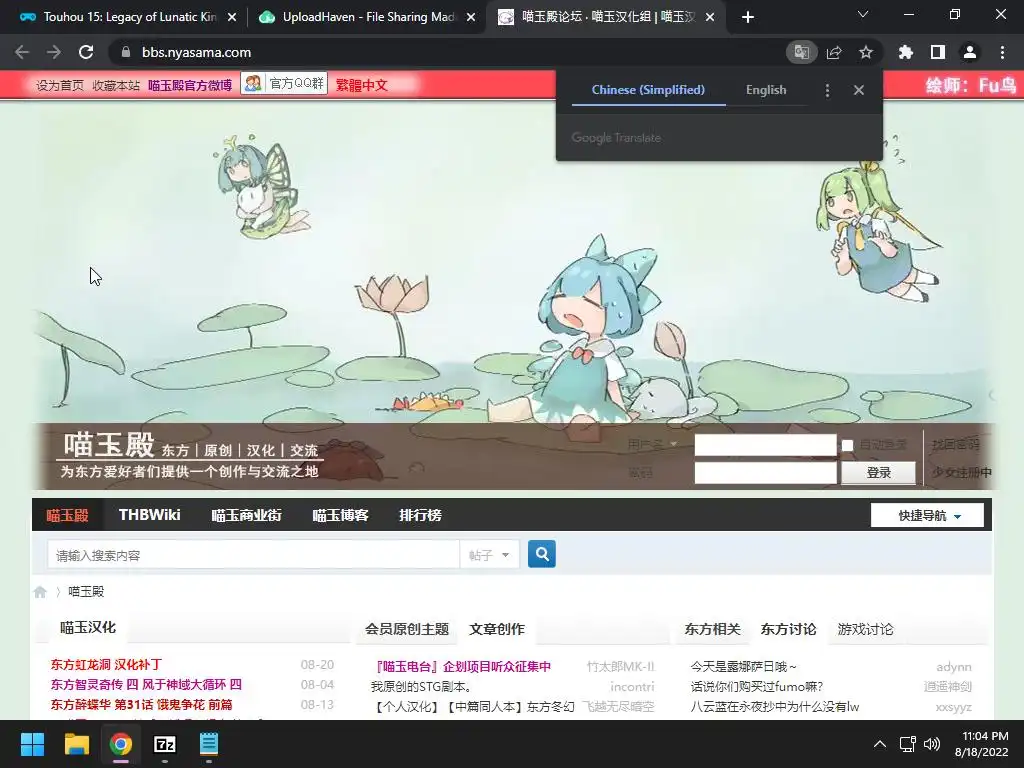Click the home icon in the breadcrumb

(x=40, y=592)
